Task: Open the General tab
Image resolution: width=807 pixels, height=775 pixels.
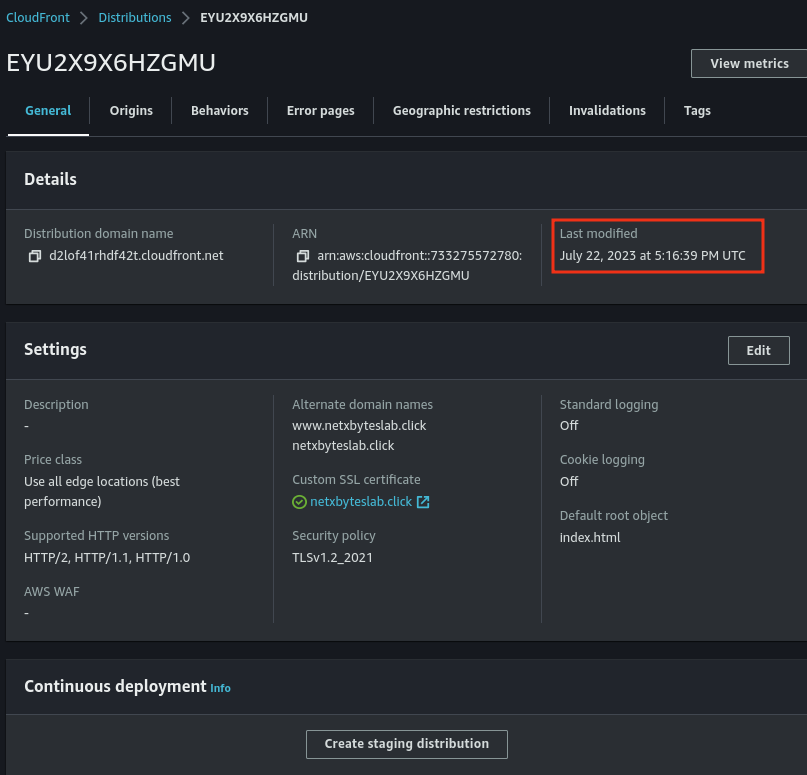Action: click(48, 111)
